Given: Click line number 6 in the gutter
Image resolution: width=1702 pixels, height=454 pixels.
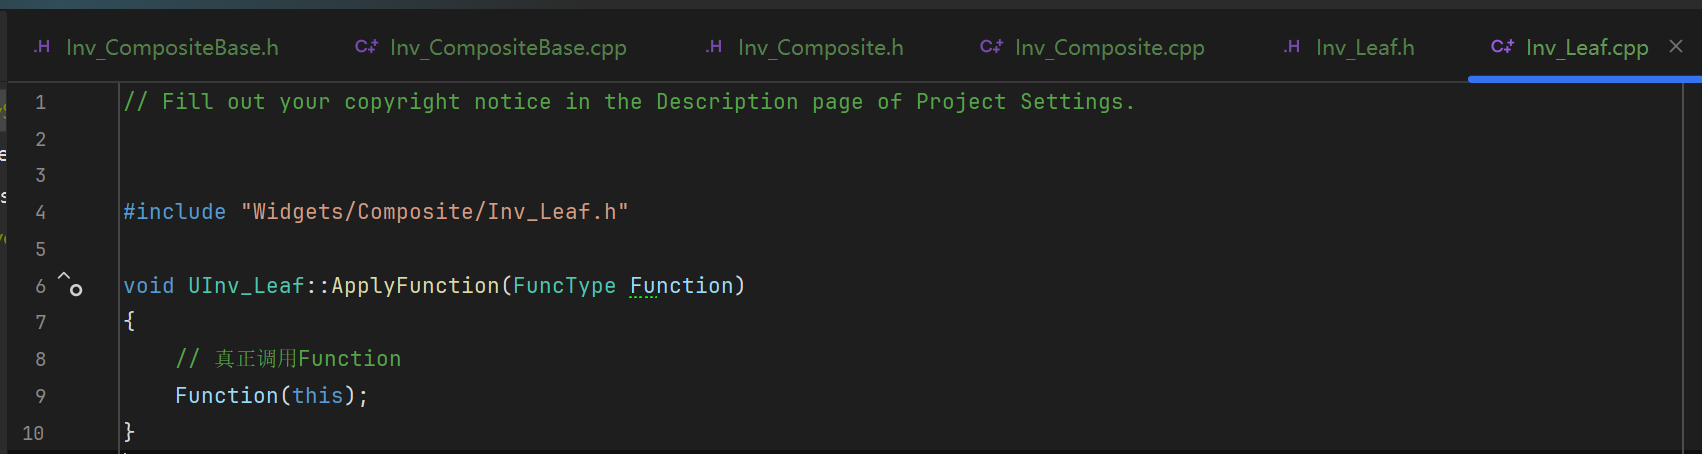Looking at the screenshot, I should [x=40, y=286].
